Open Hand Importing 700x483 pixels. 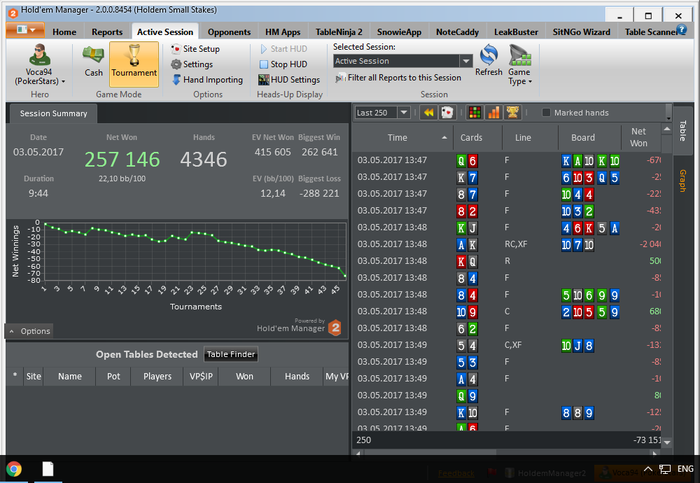208,79
